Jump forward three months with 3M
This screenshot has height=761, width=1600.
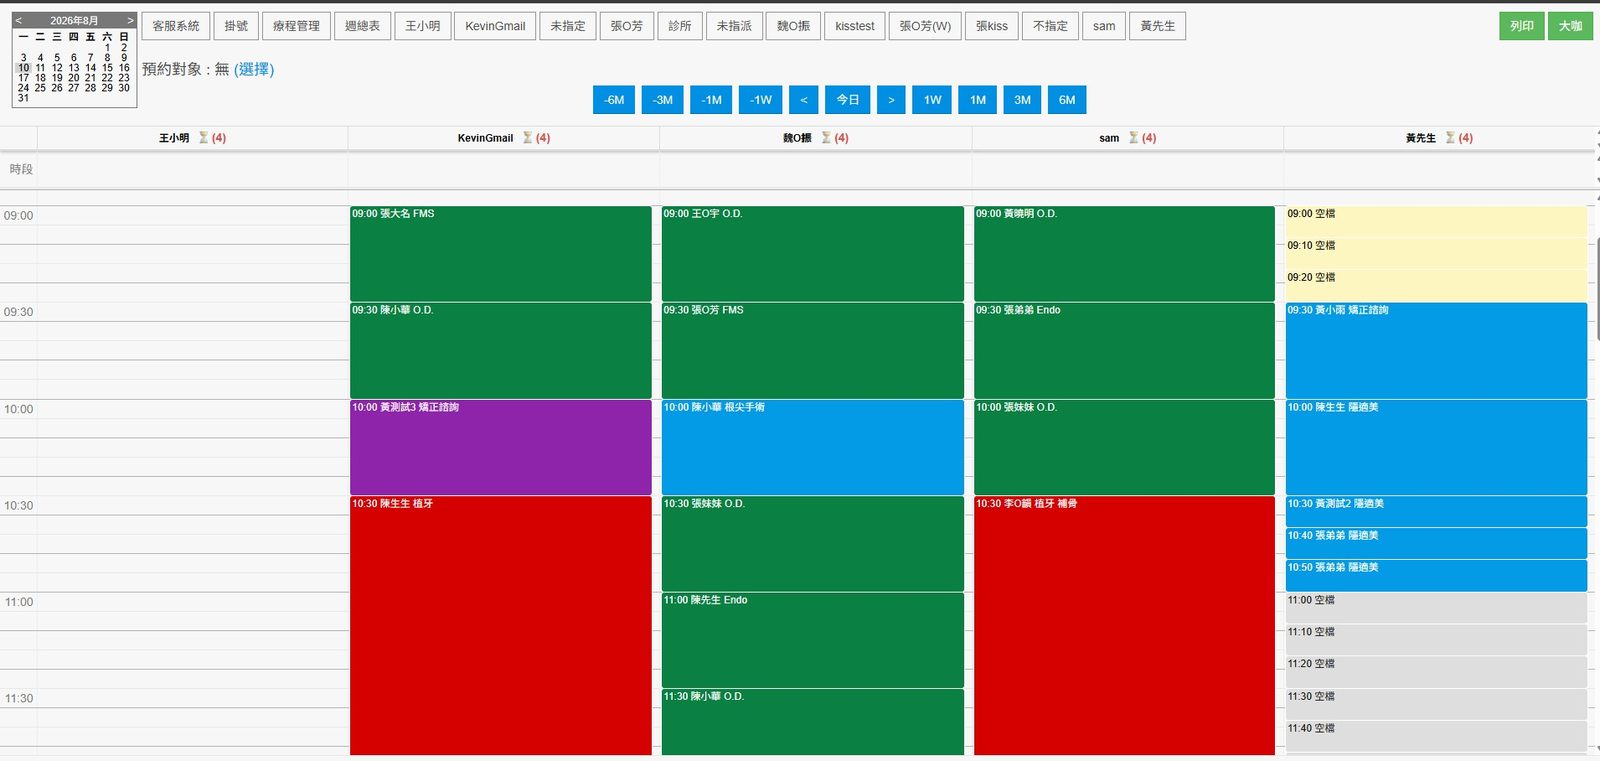[x=1022, y=100]
